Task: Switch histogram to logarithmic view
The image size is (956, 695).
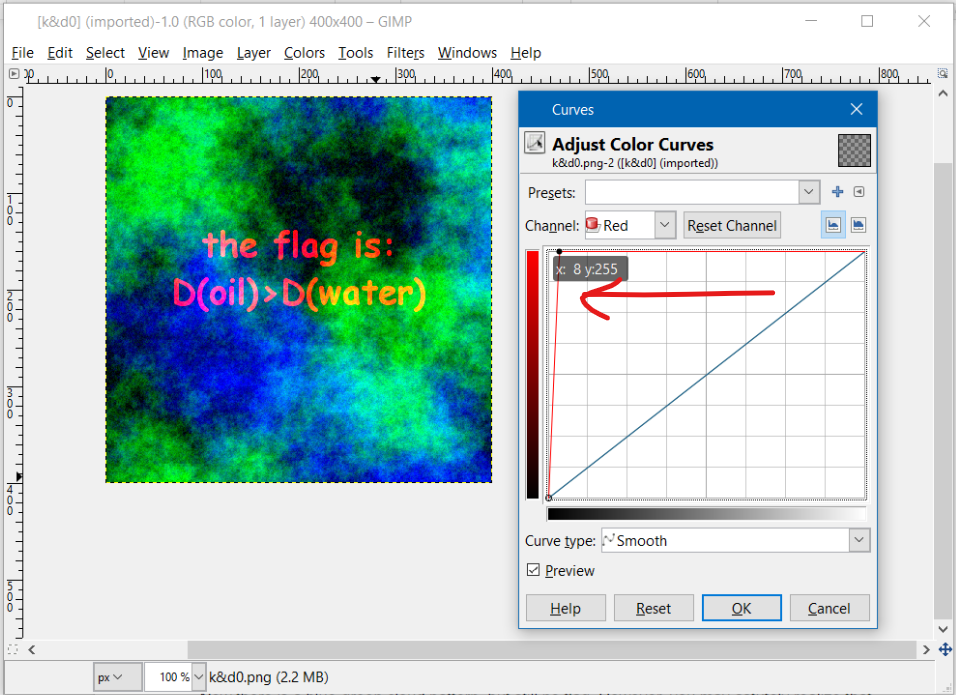Action: (x=858, y=225)
